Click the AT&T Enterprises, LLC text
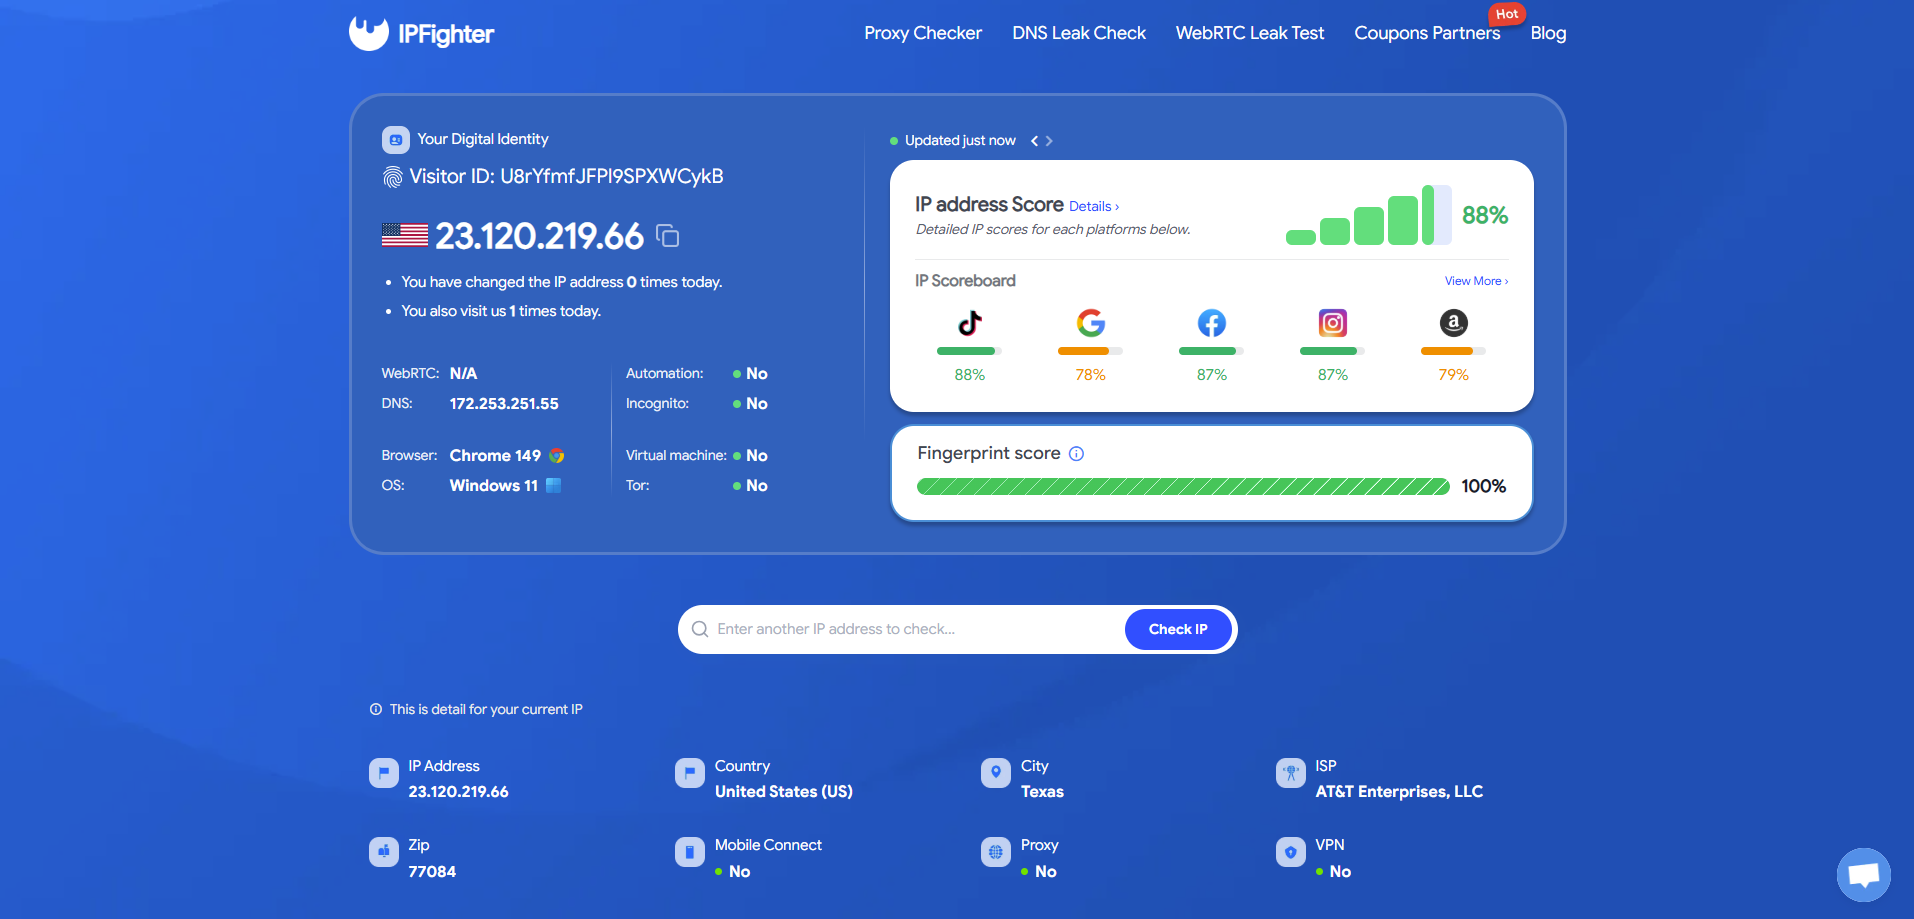This screenshot has height=919, width=1914. pyautogui.click(x=1399, y=792)
